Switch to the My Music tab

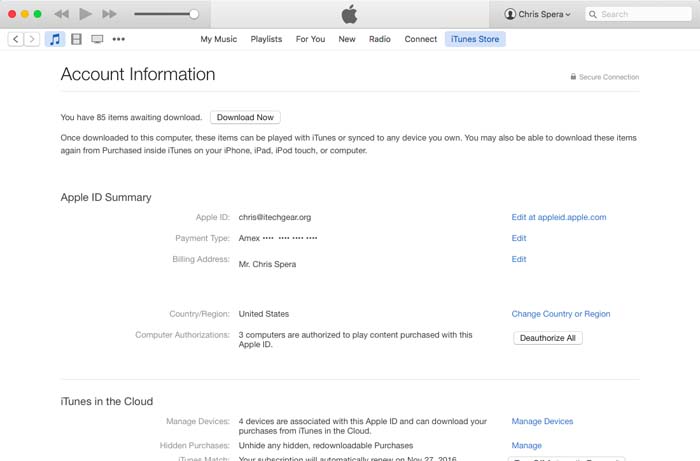coord(219,39)
